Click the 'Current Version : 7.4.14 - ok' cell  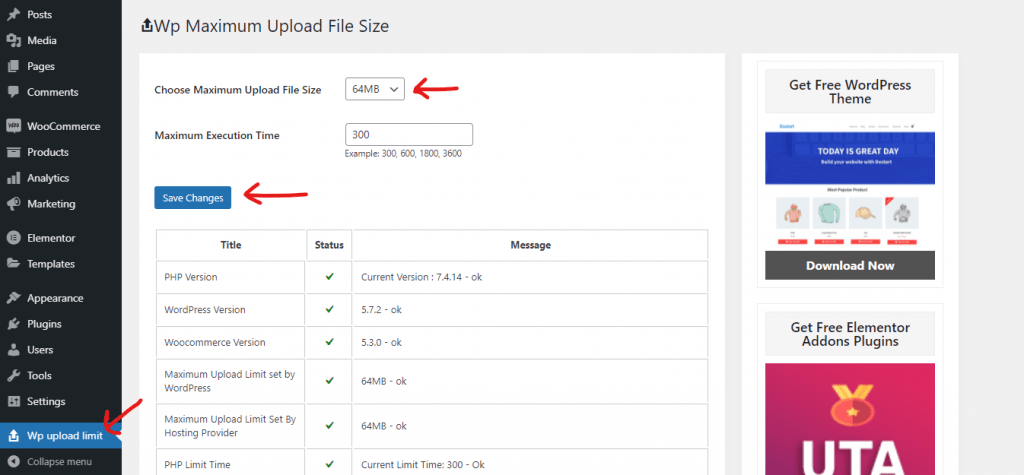(530, 277)
